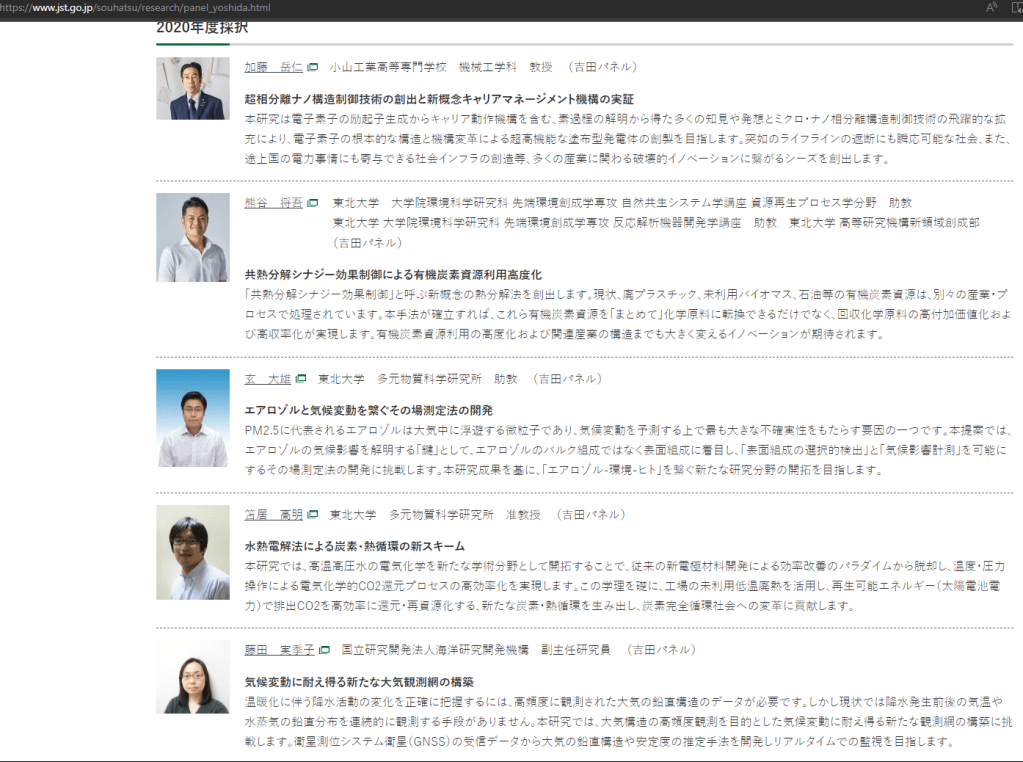The image size is (1023, 762).
Task: Click the portrait photo of 笘居 高明
Action: click(x=192, y=552)
